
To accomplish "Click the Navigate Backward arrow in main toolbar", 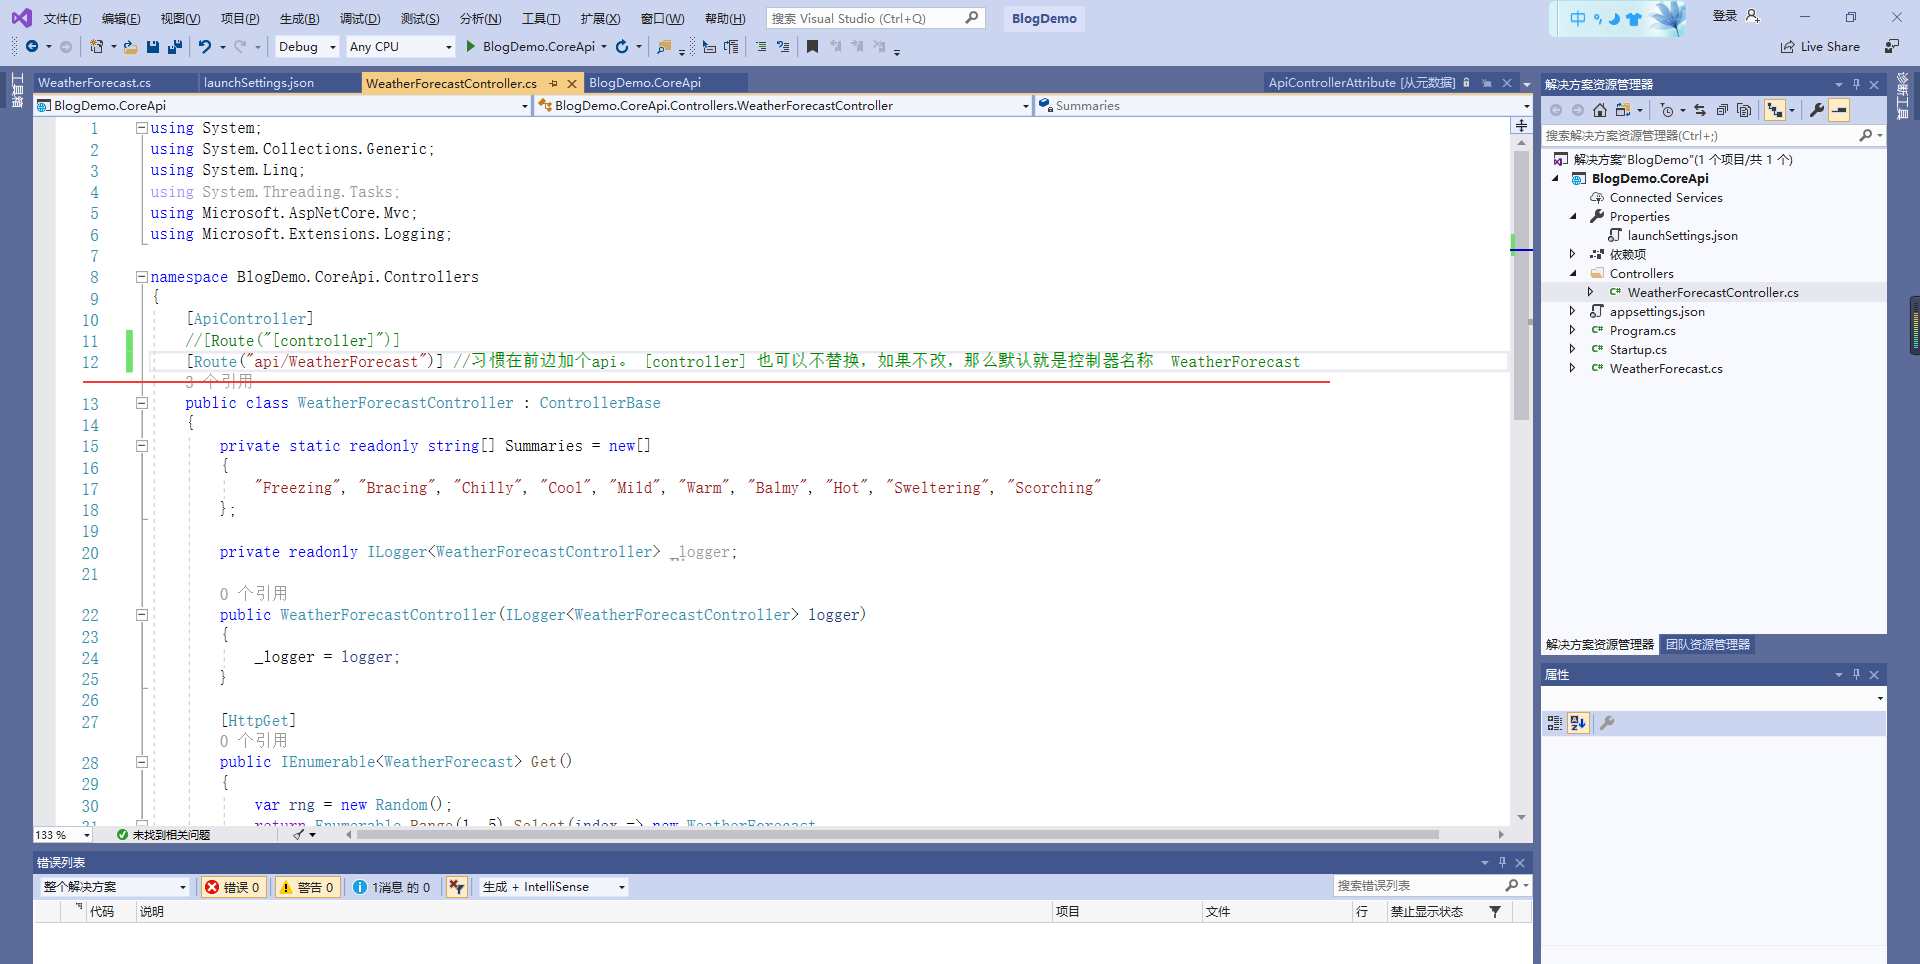I will 32,47.
